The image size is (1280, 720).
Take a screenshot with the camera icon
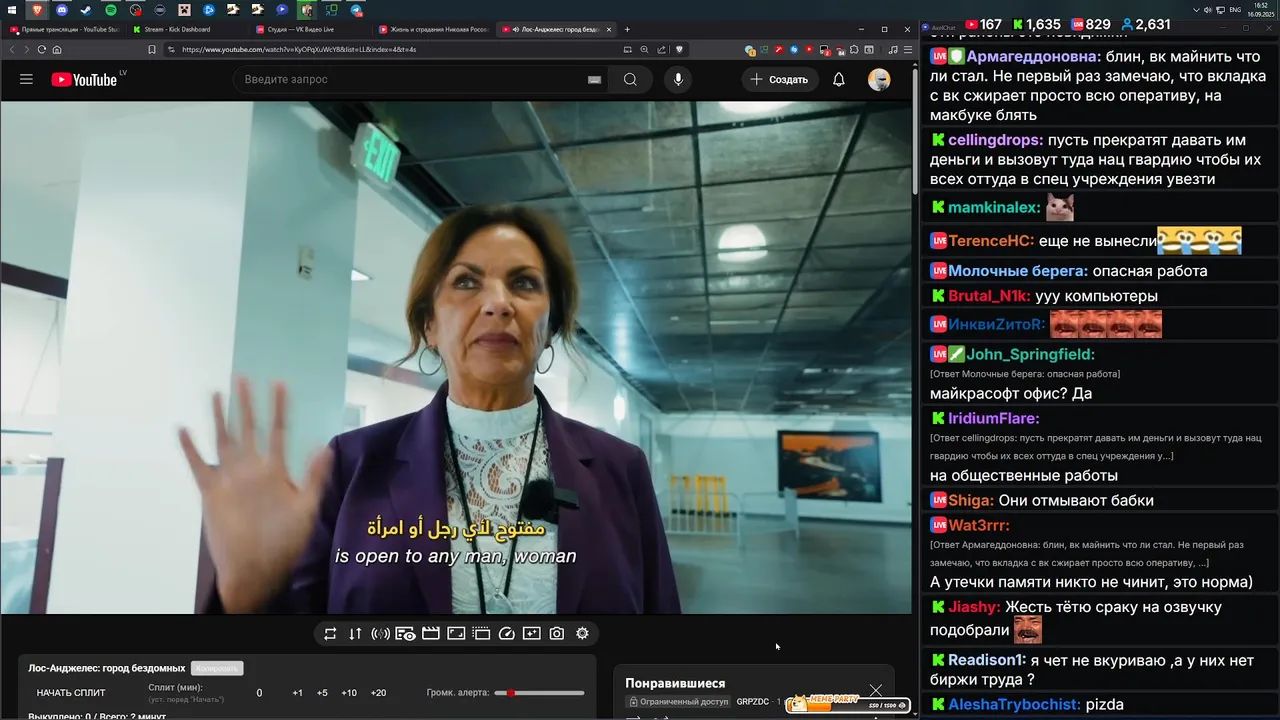[557, 633]
